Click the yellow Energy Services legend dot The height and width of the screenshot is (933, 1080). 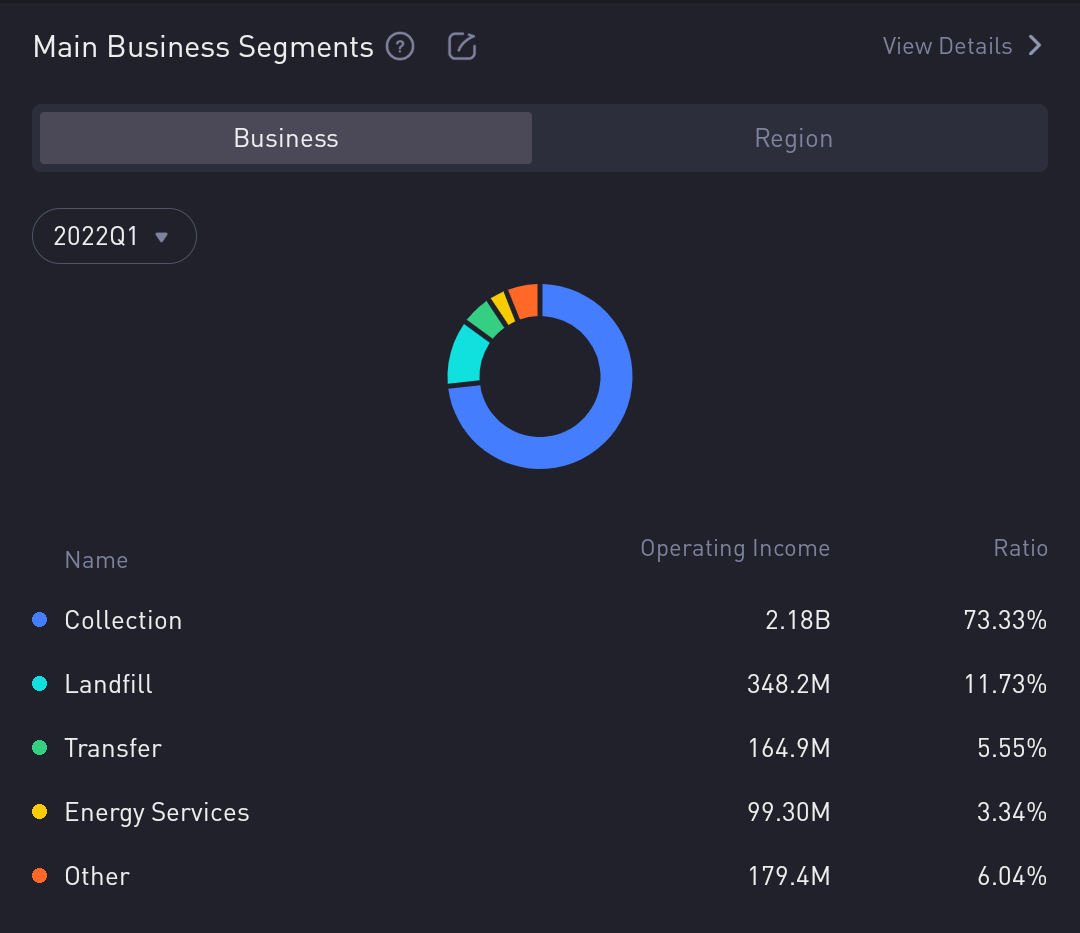point(40,812)
